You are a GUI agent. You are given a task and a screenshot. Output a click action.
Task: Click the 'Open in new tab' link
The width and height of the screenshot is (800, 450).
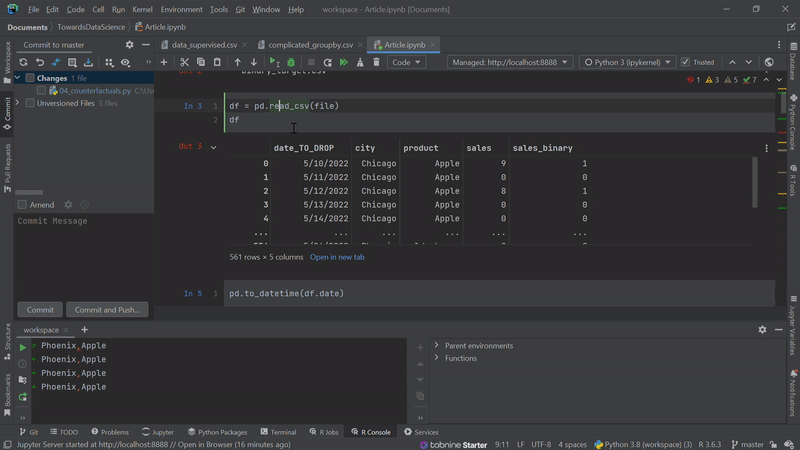337,257
